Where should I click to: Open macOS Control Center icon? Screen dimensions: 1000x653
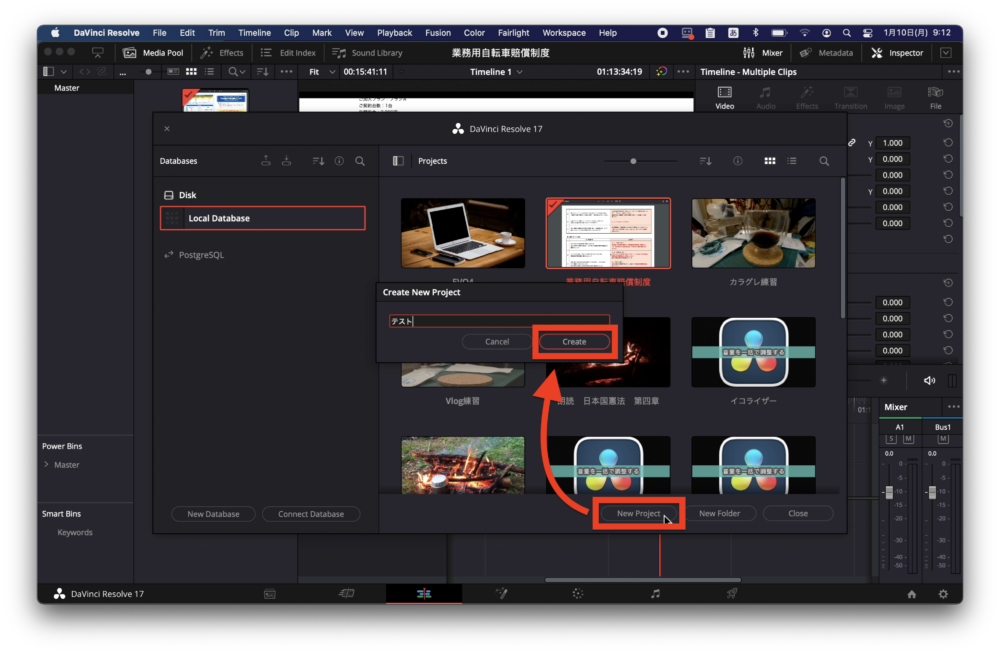click(867, 33)
